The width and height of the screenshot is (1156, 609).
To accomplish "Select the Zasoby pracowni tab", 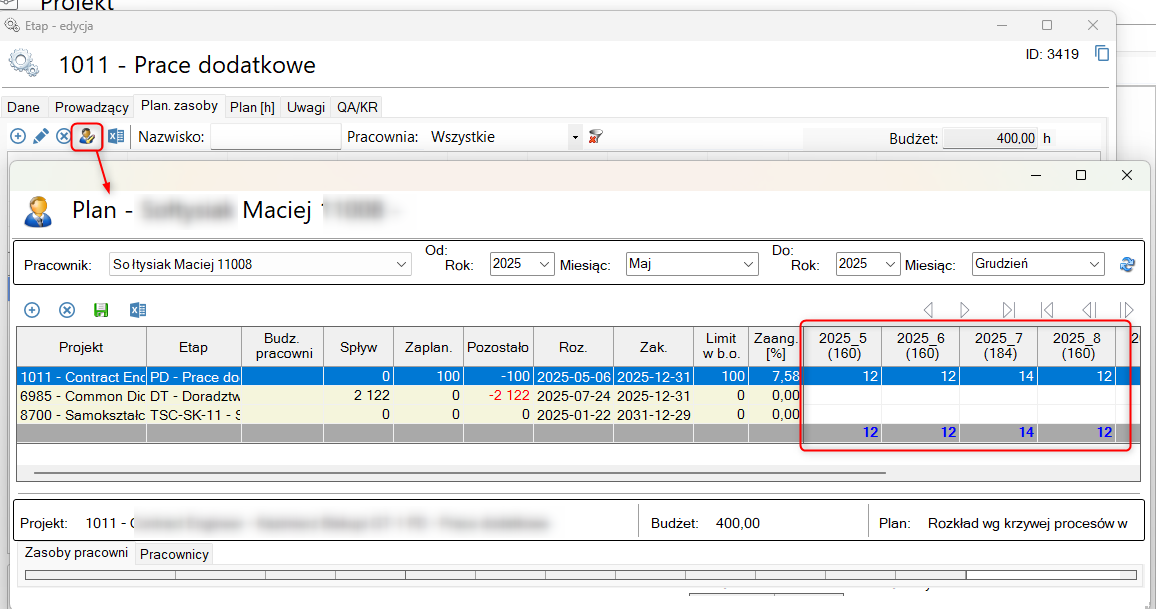I will pyautogui.click(x=76, y=553).
